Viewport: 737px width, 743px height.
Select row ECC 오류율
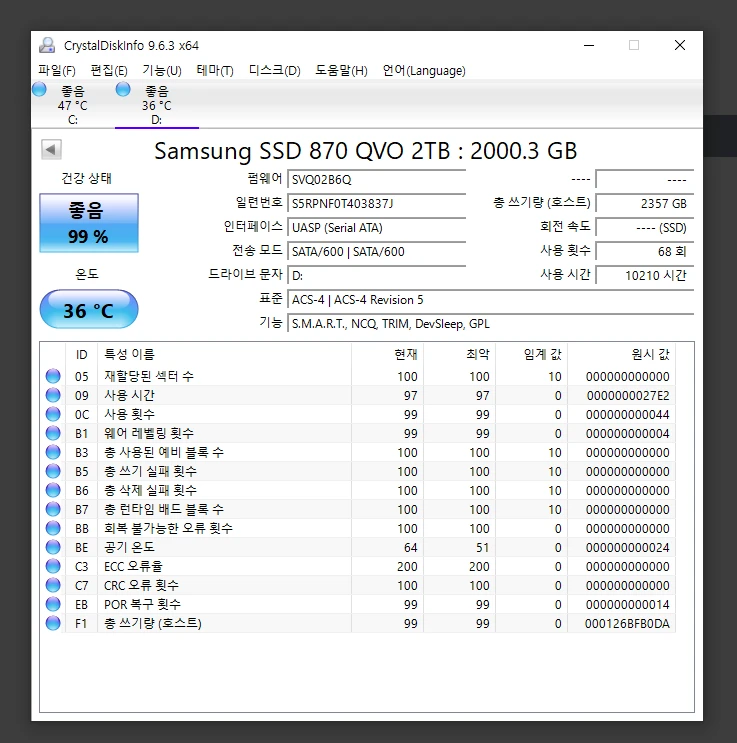tap(358, 566)
